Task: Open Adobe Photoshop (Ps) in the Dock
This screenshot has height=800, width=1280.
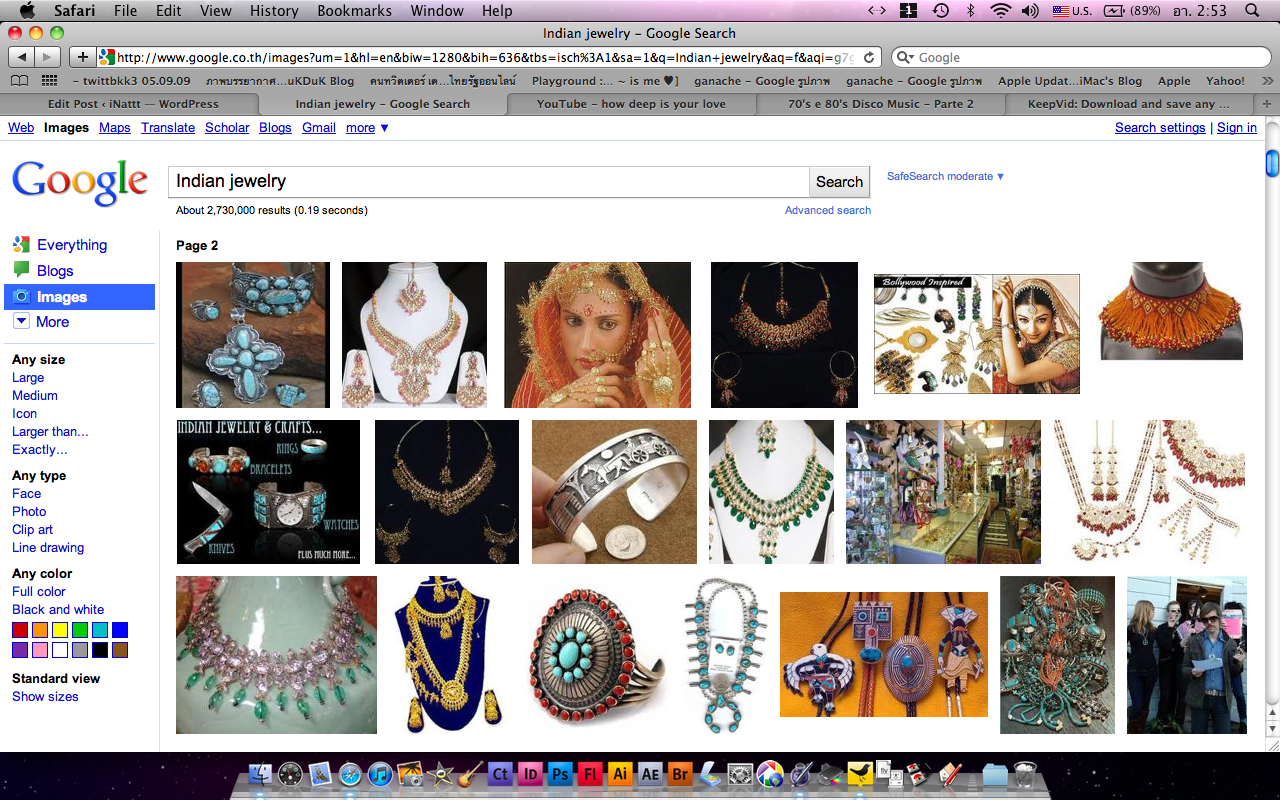Action: 560,773
